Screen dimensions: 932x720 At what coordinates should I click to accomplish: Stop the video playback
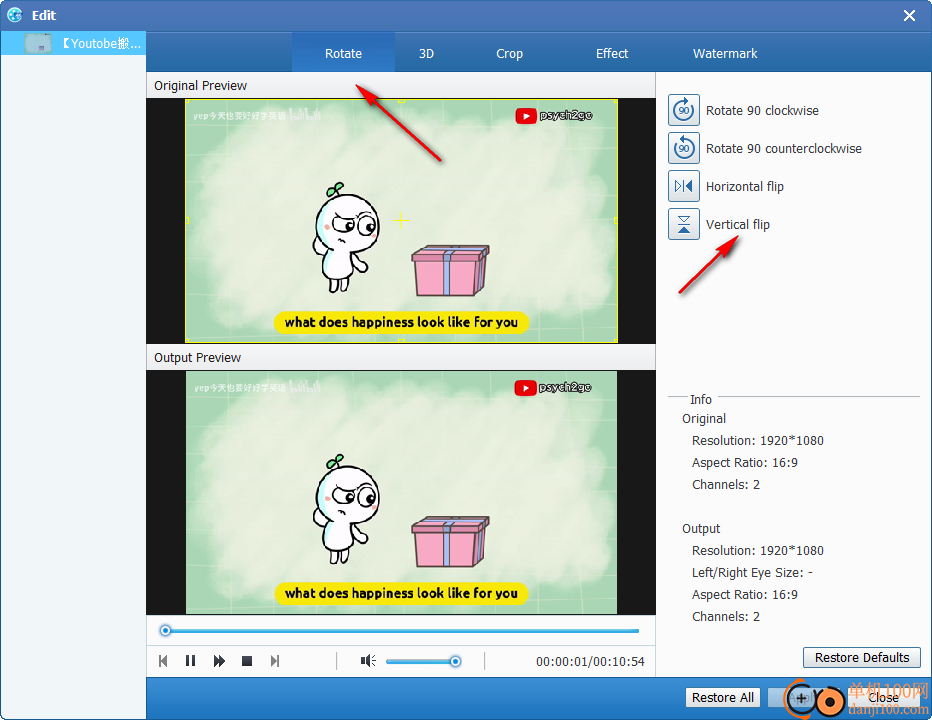coord(247,661)
